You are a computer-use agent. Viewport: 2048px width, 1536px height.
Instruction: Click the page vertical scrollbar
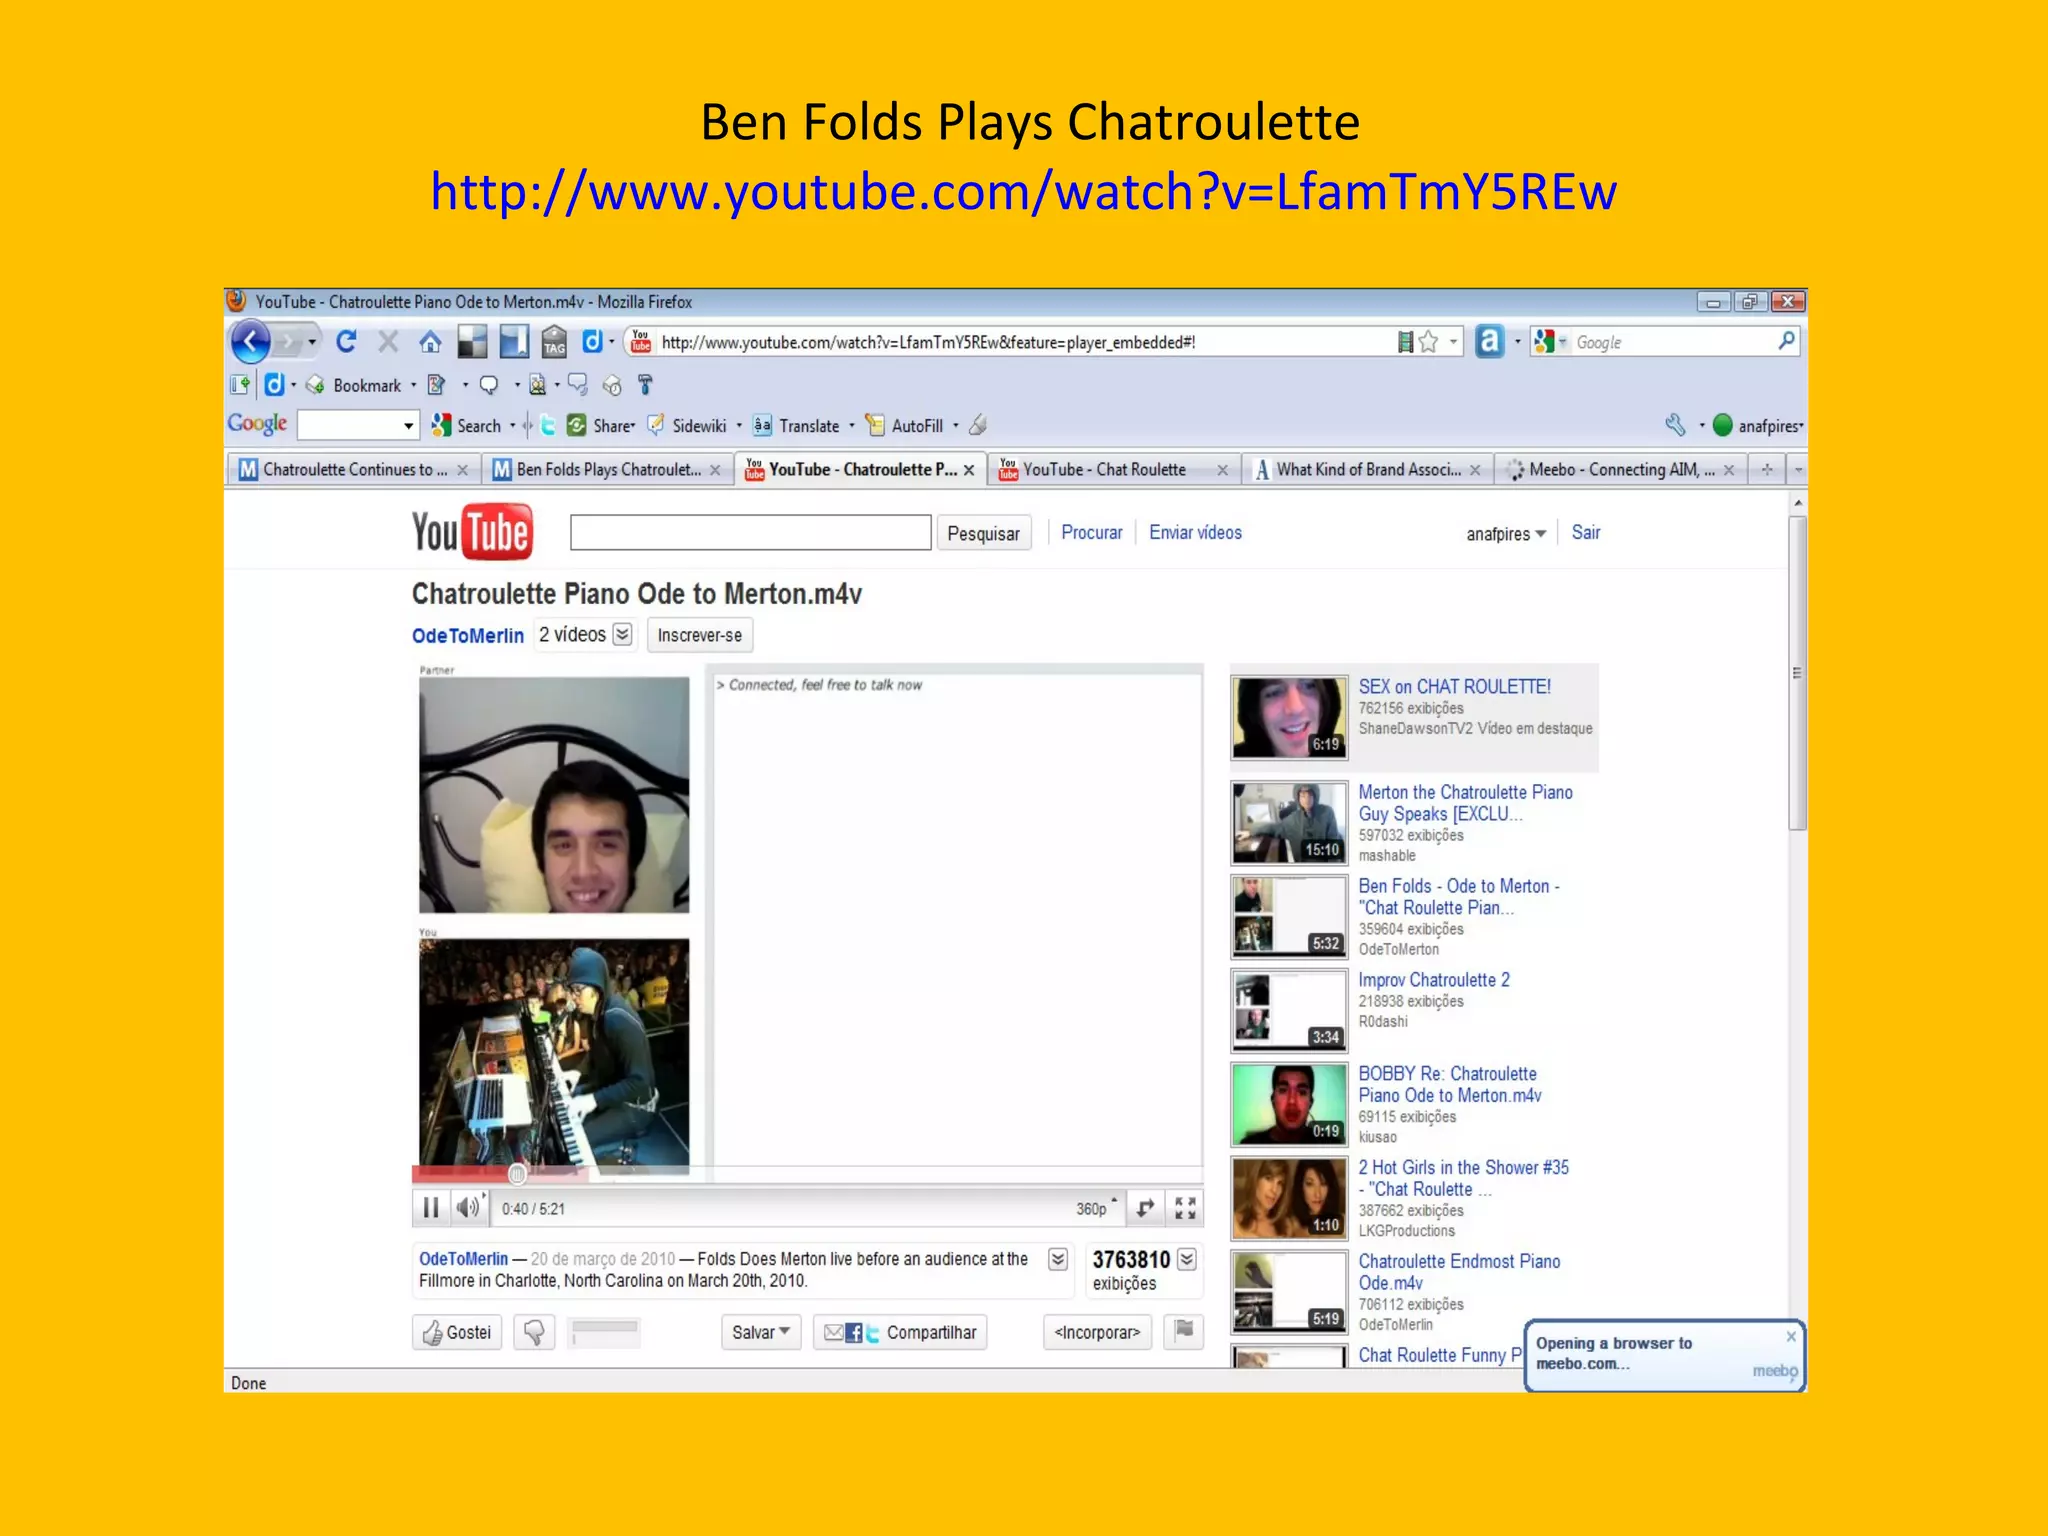pyautogui.click(x=1797, y=673)
